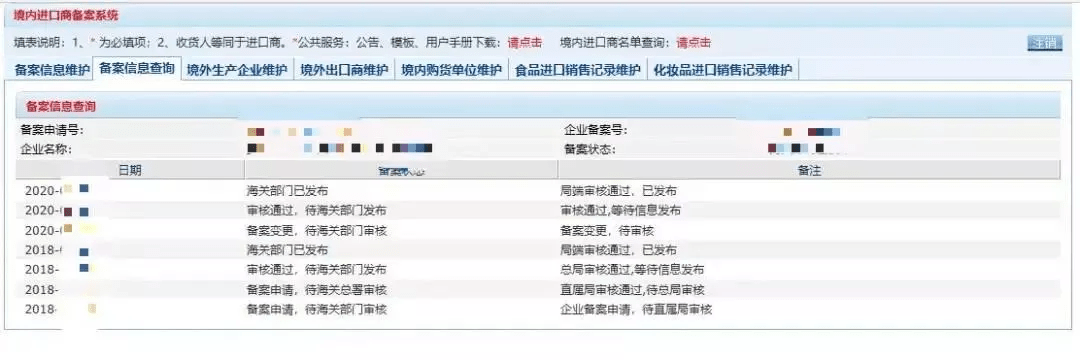Click the 企业备案号 field label
This screenshot has height=360, width=1080.
pyautogui.click(x=596, y=130)
